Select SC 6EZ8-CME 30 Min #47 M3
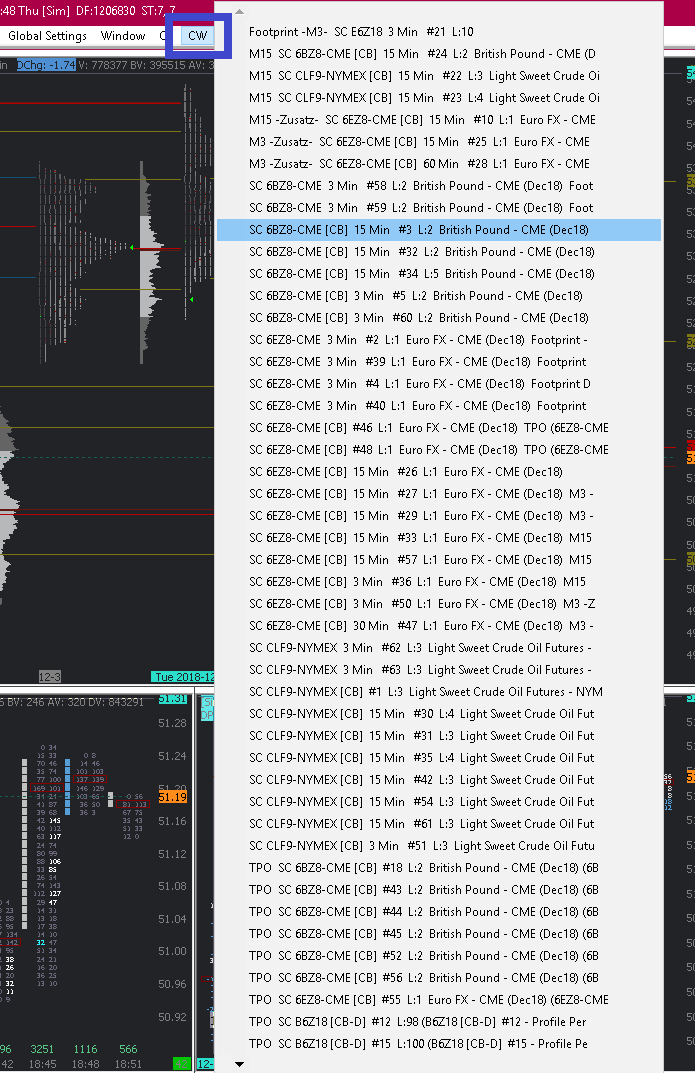The image size is (695, 1073). (x=439, y=625)
